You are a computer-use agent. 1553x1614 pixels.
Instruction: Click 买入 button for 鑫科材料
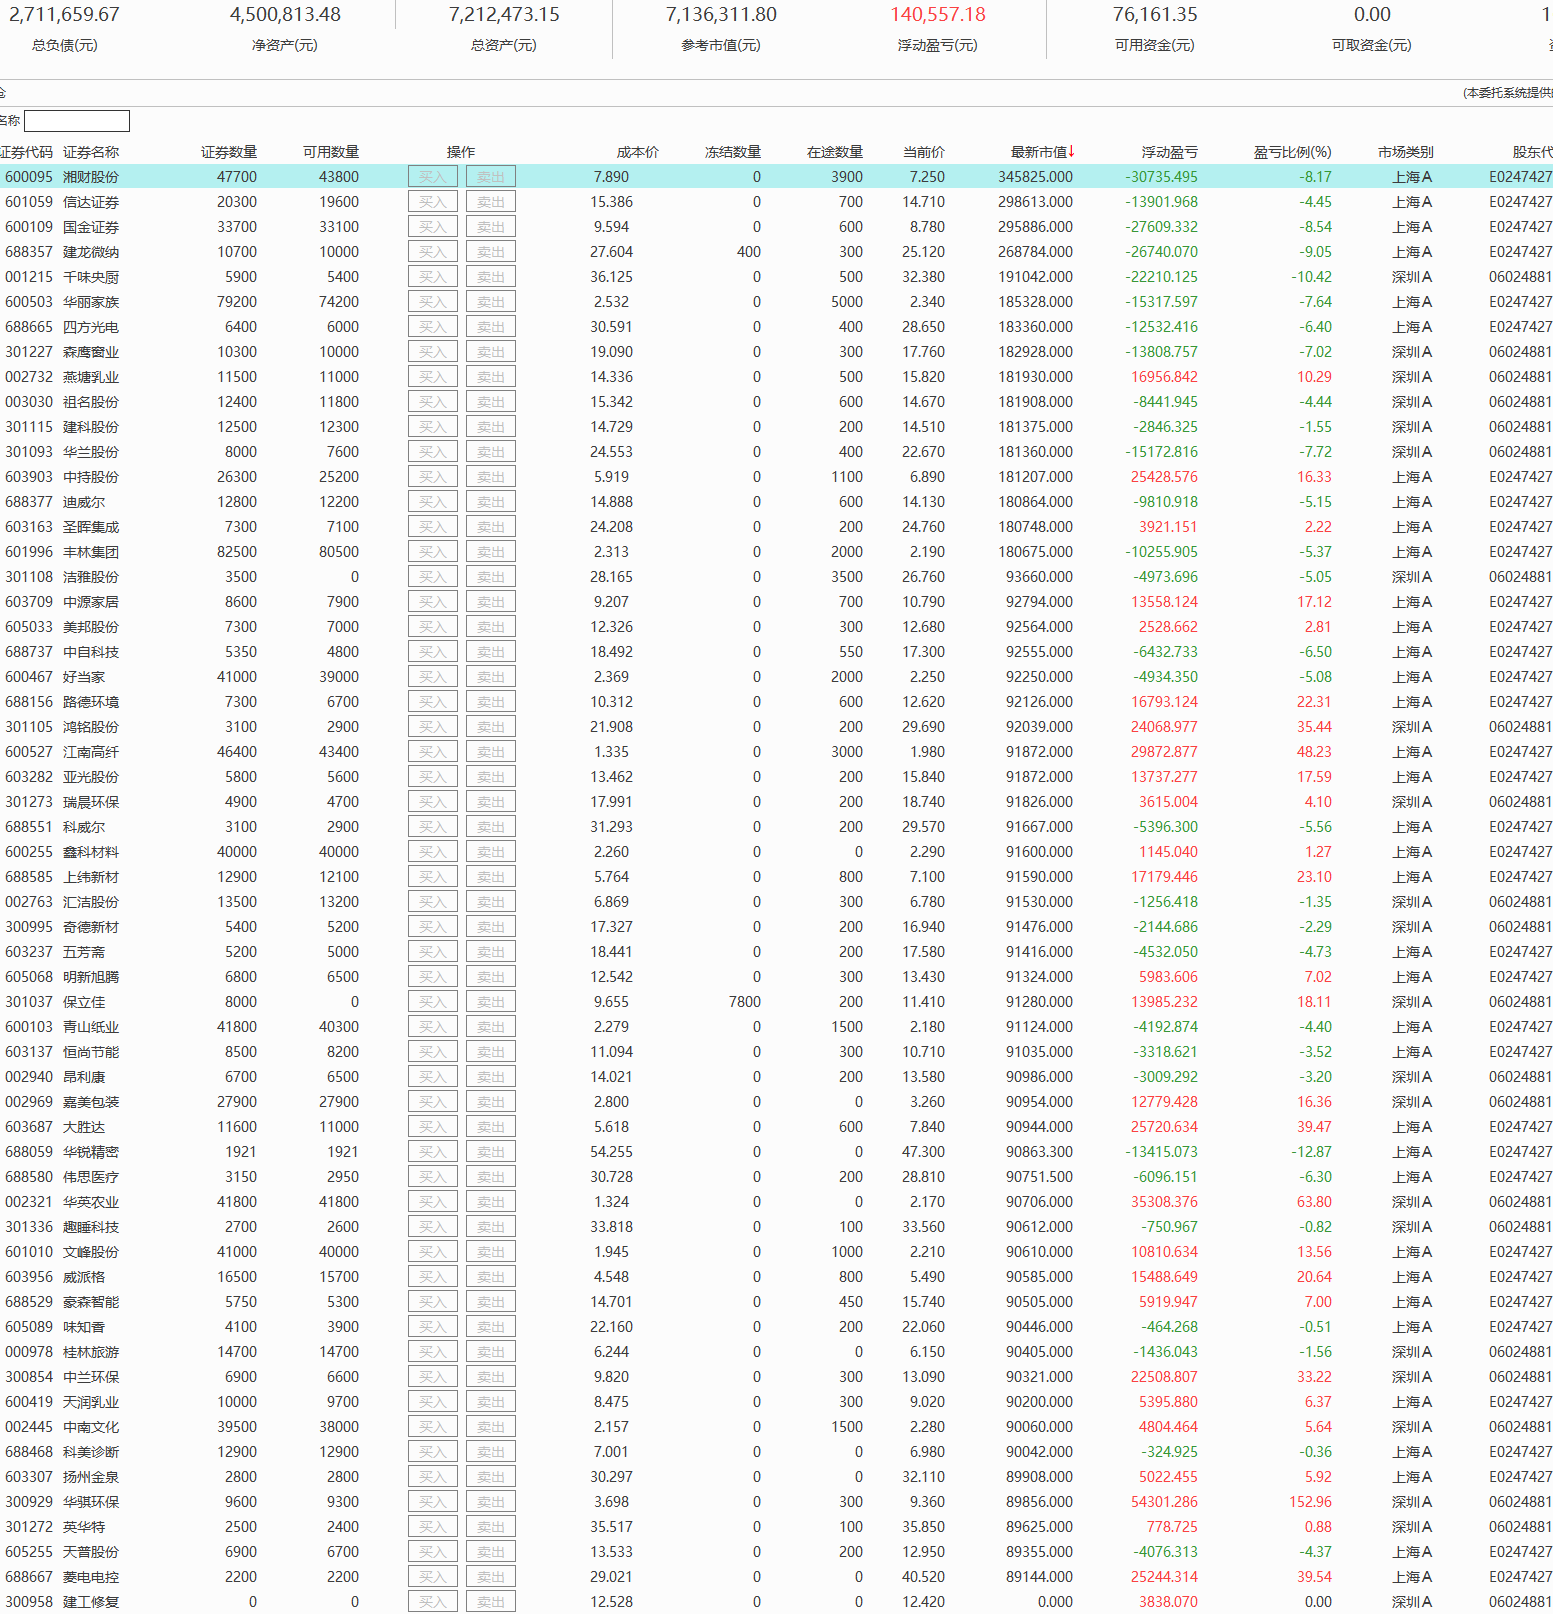[433, 852]
